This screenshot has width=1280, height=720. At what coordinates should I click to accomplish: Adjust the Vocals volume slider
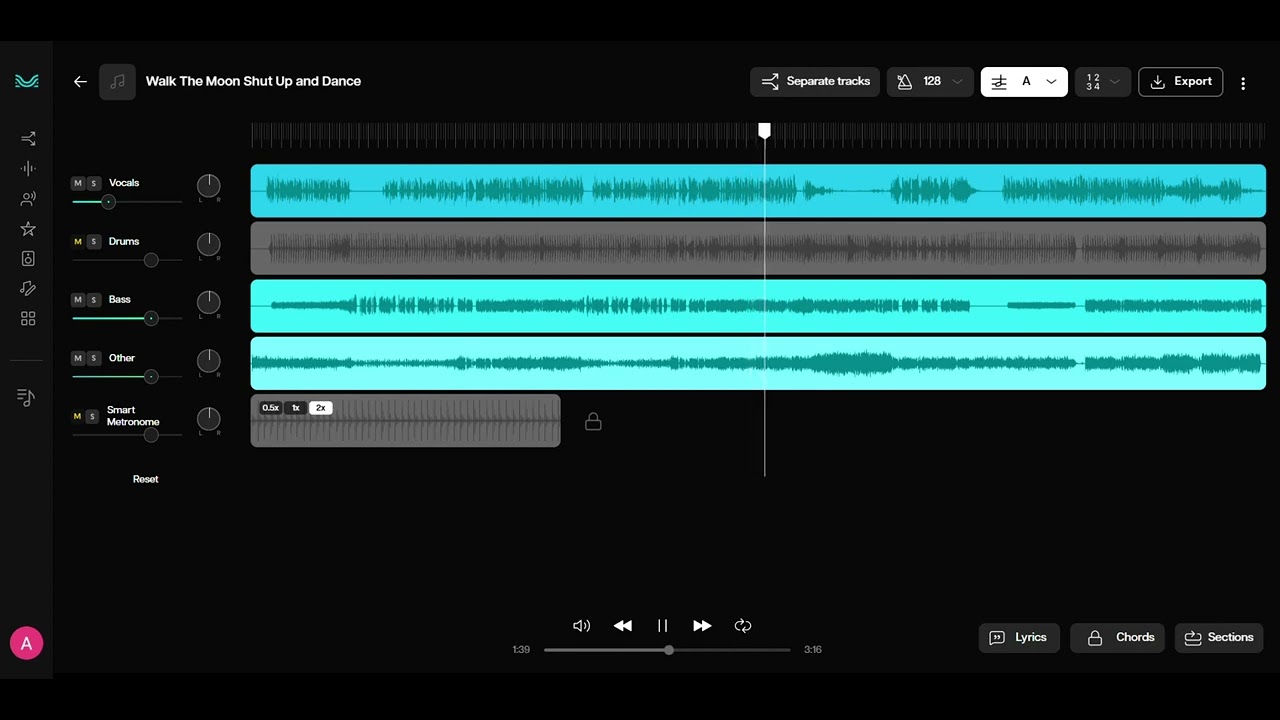pyautogui.click(x=127, y=202)
